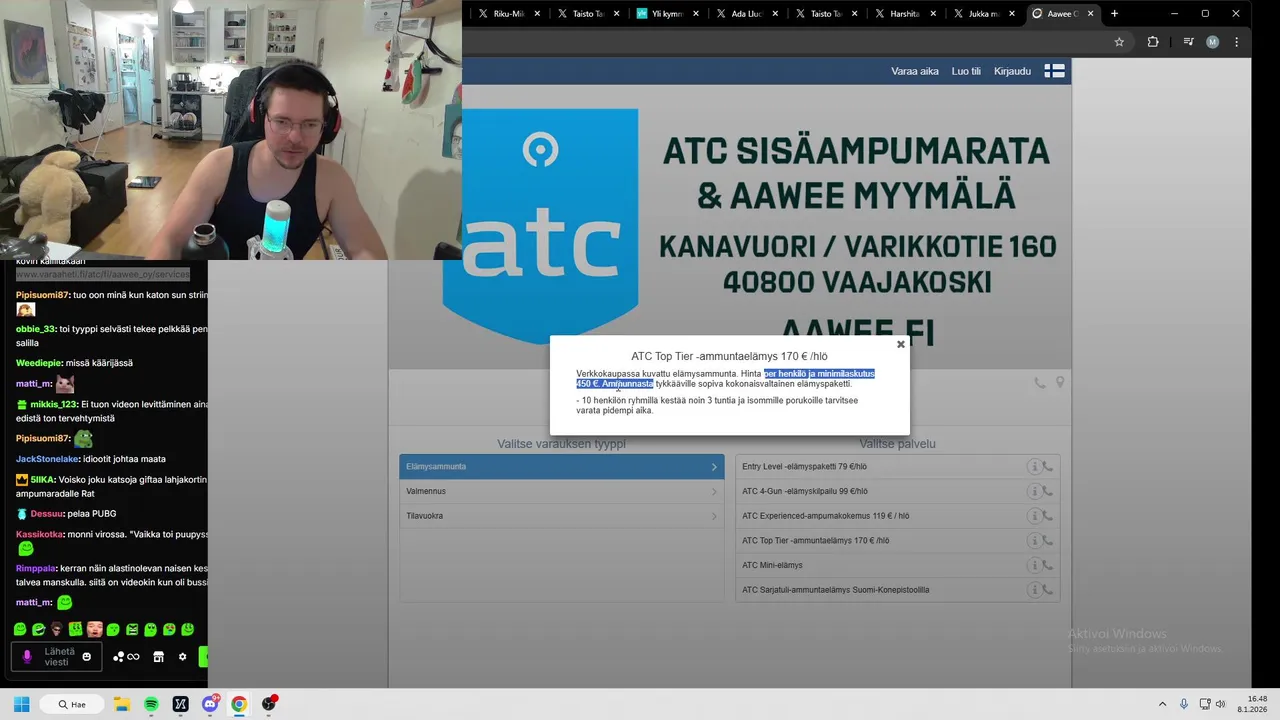Screen dimensions: 1280x720
Task: Click username JackStonelake in chat
Action: (47, 459)
